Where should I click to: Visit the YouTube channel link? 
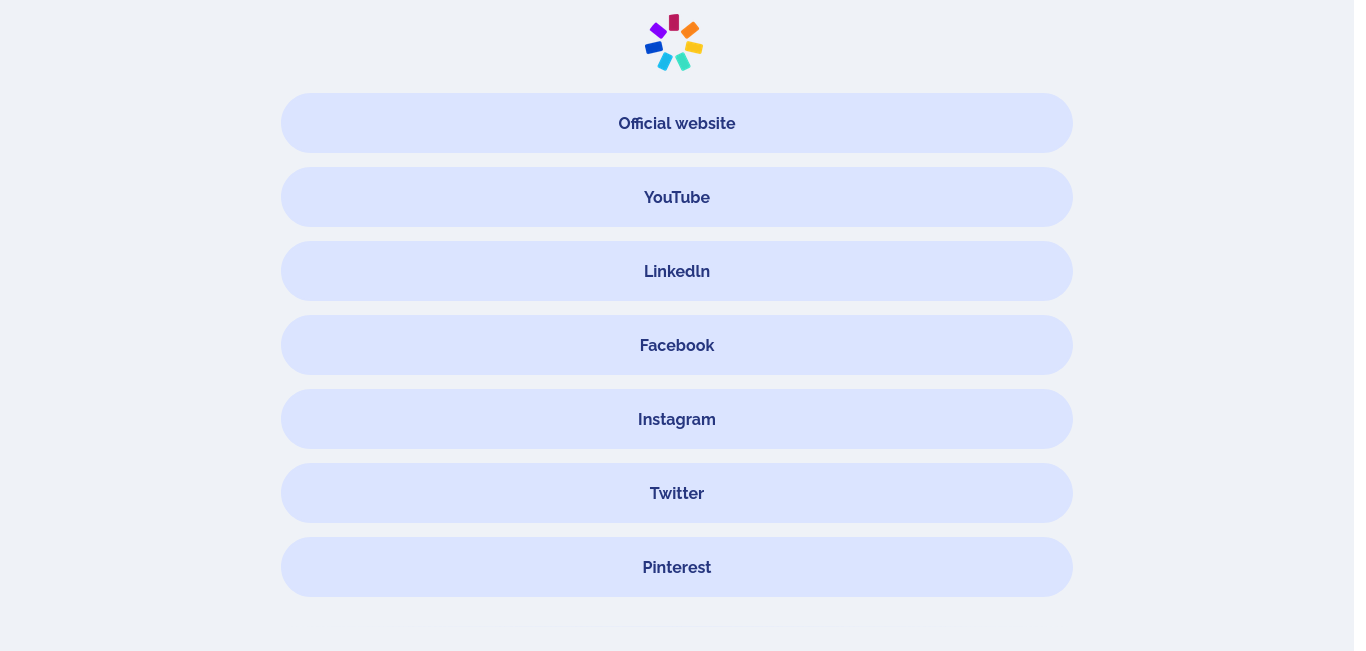click(677, 197)
